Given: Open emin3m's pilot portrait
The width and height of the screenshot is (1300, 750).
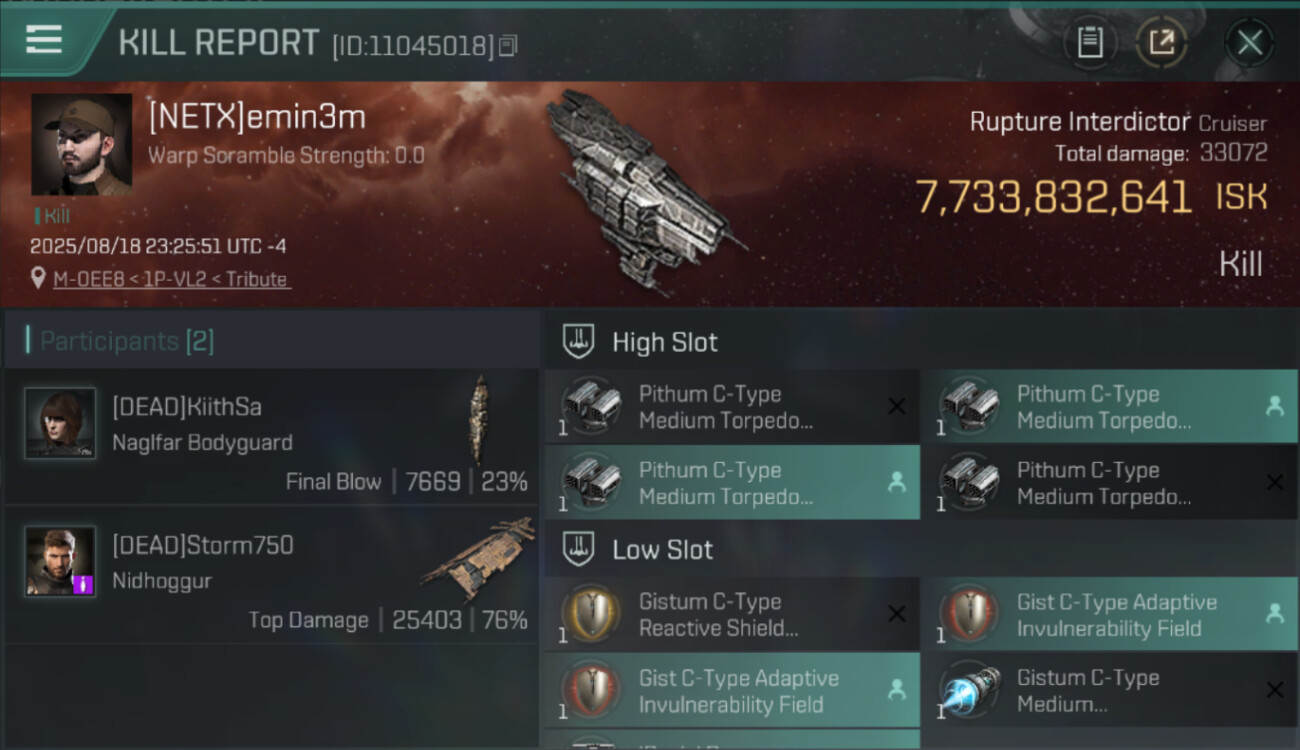Looking at the screenshot, I should click(82, 145).
